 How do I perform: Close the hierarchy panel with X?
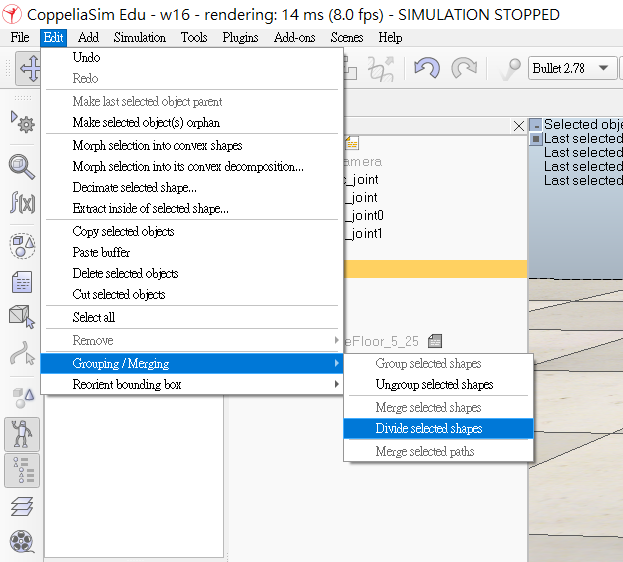click(519, 126)
